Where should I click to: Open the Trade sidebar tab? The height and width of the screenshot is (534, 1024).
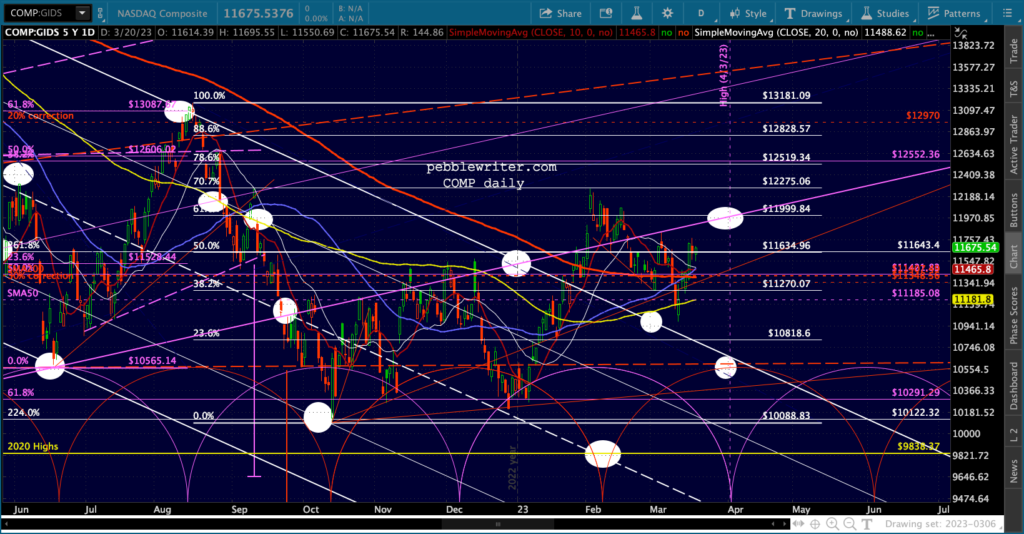click(1014, 51)
